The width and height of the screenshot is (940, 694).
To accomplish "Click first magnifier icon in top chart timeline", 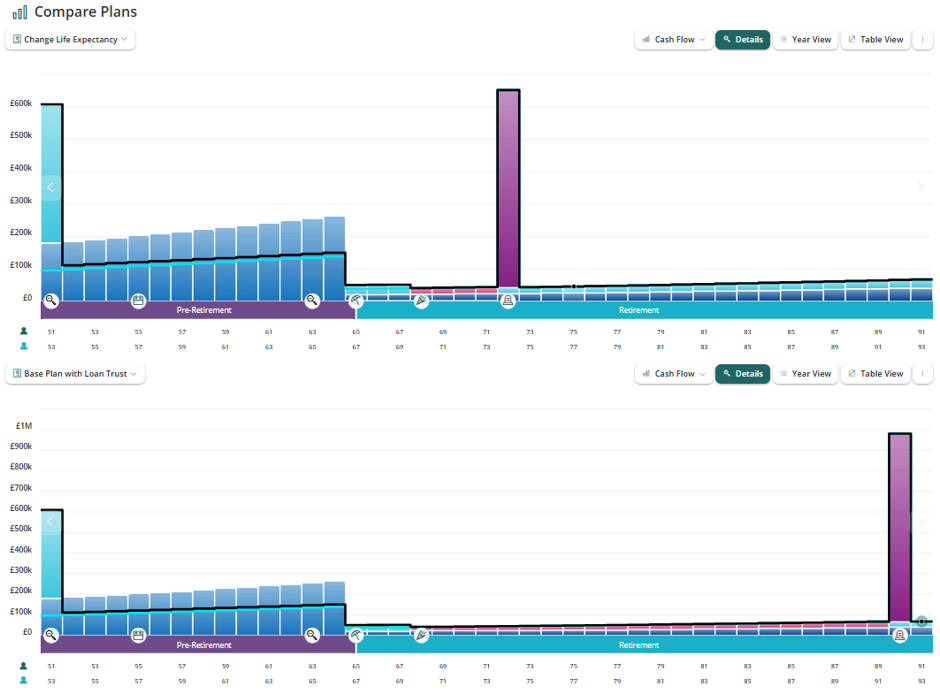I will click(52, 300).
